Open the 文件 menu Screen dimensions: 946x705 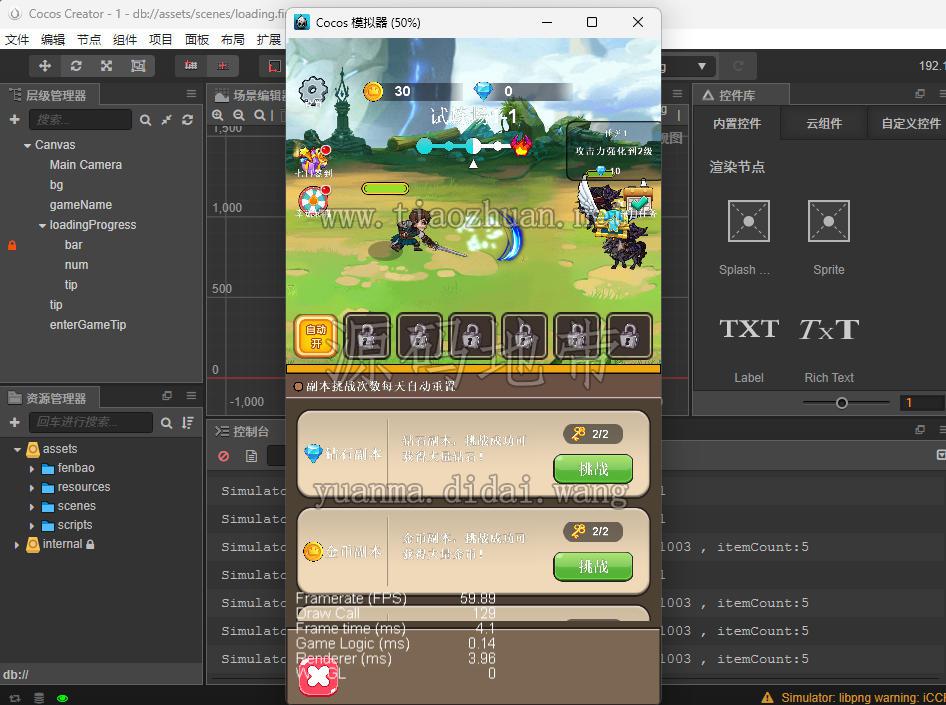coord(17,40)
